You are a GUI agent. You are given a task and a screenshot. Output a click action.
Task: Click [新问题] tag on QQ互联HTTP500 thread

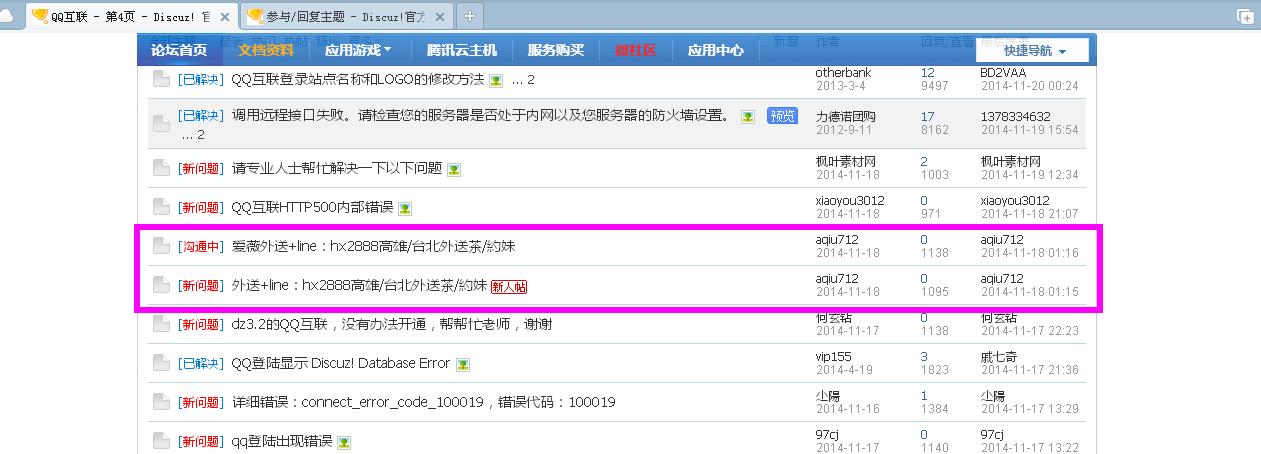(200, 207)
